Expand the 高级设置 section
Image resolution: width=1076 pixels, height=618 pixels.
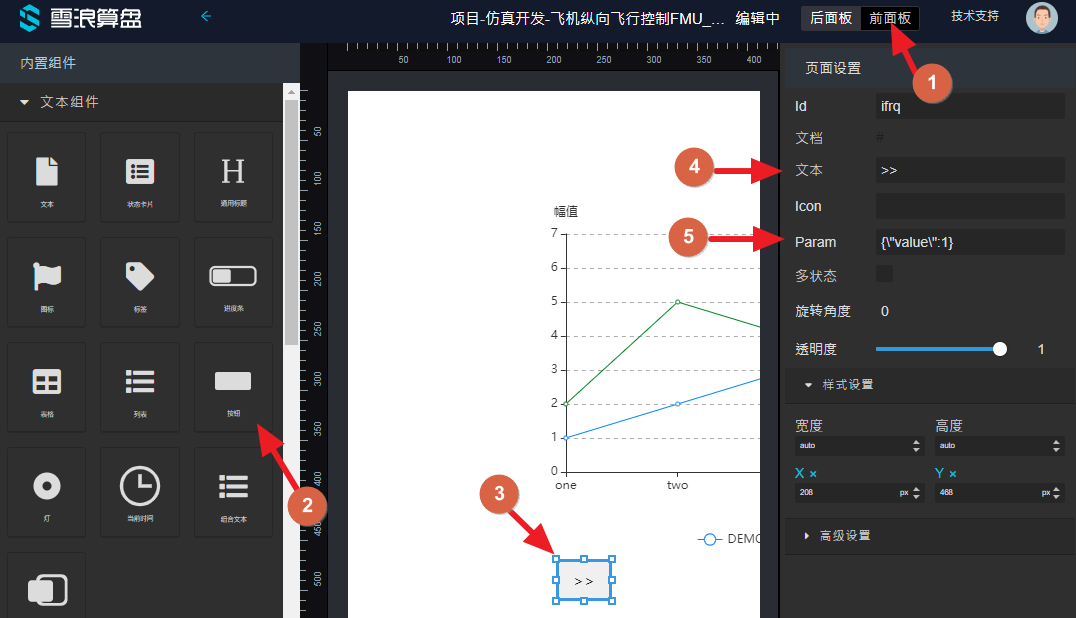pos(808,536)
